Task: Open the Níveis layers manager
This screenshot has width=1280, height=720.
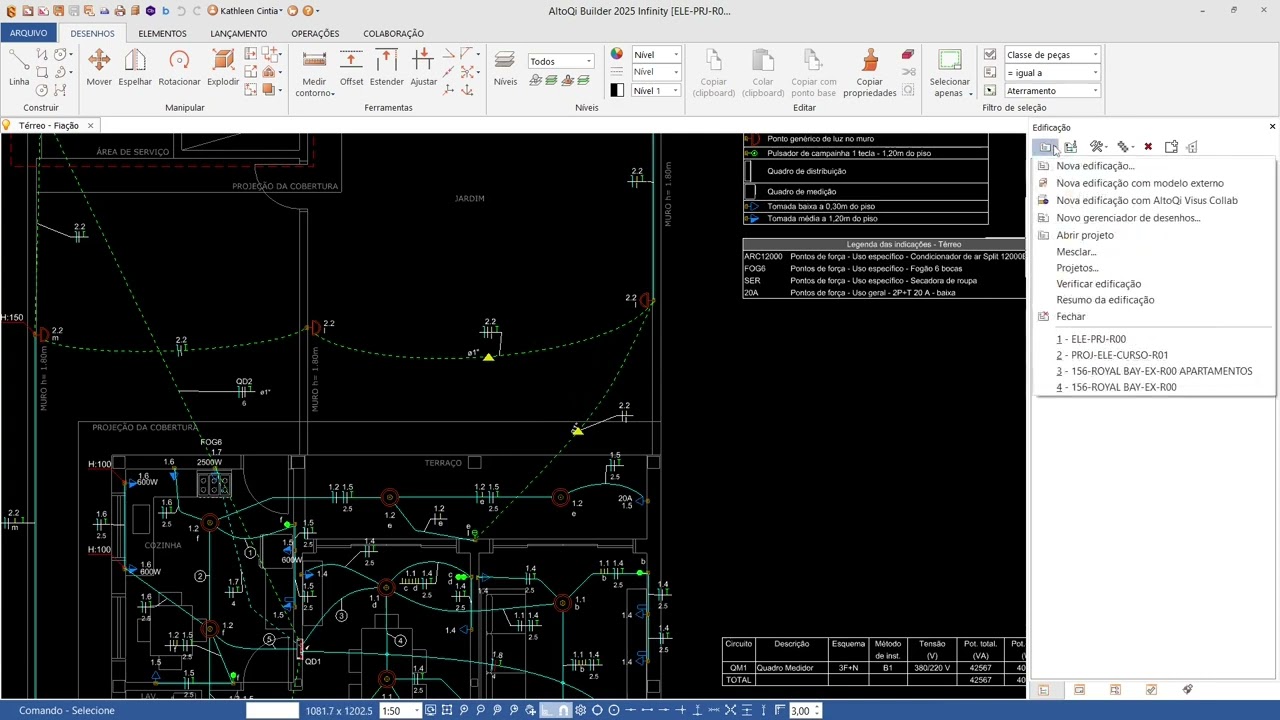Action: [505, 68]
